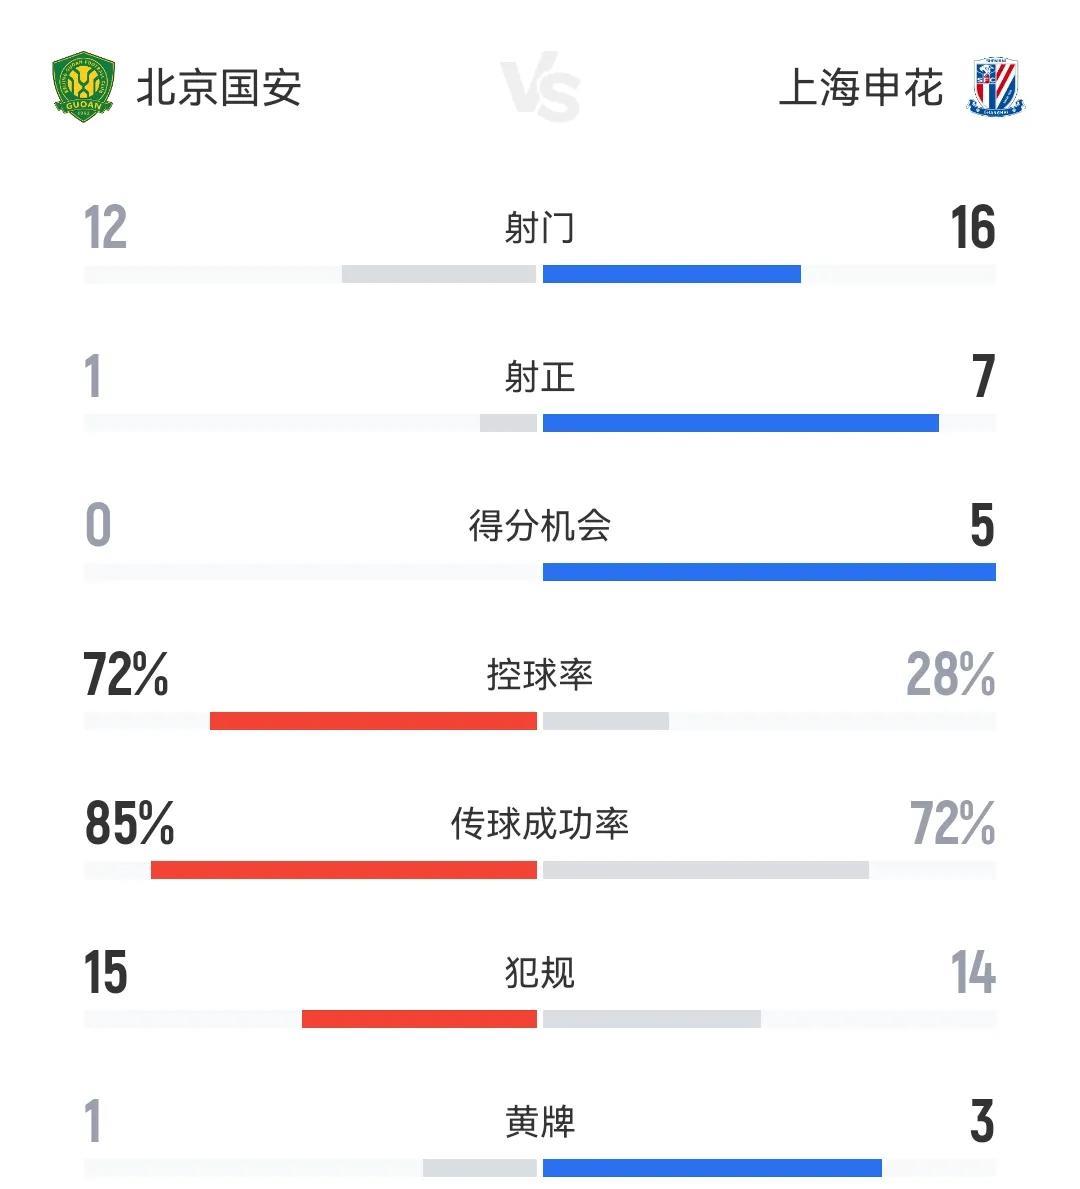Tap the 黄牌 stat label

(x=540, y=1121)
